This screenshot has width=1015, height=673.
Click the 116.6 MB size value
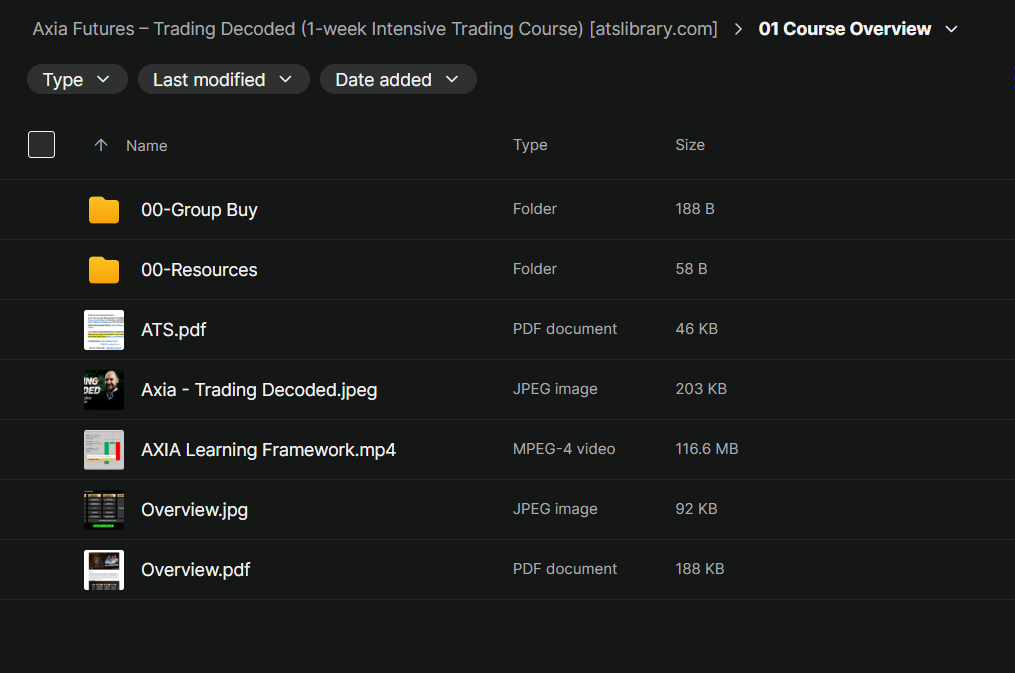(707, 449)
